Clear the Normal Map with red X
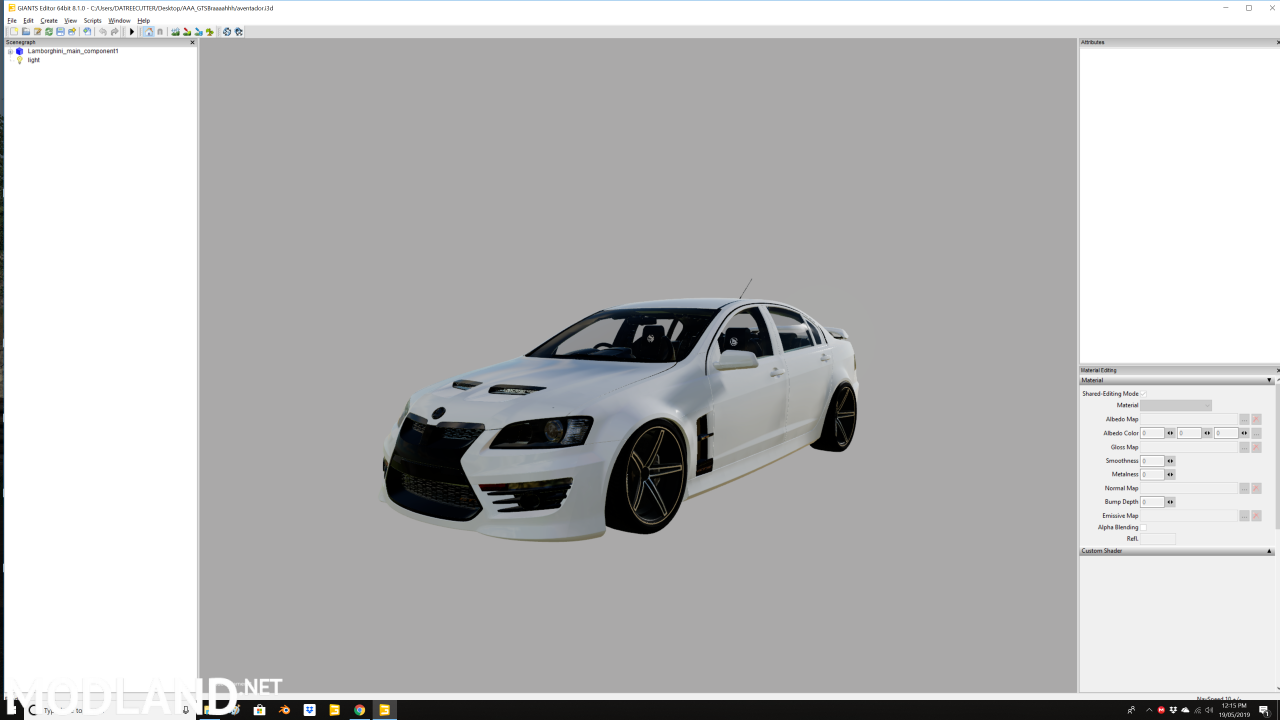The width and height of the screenshot is (1280, 720). (1256, 488)
